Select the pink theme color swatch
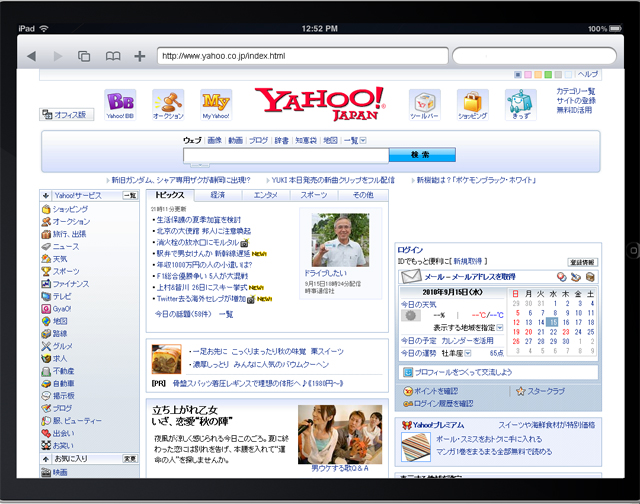The image size is (640, 504). pyautogui.click(x=528, y=75)
